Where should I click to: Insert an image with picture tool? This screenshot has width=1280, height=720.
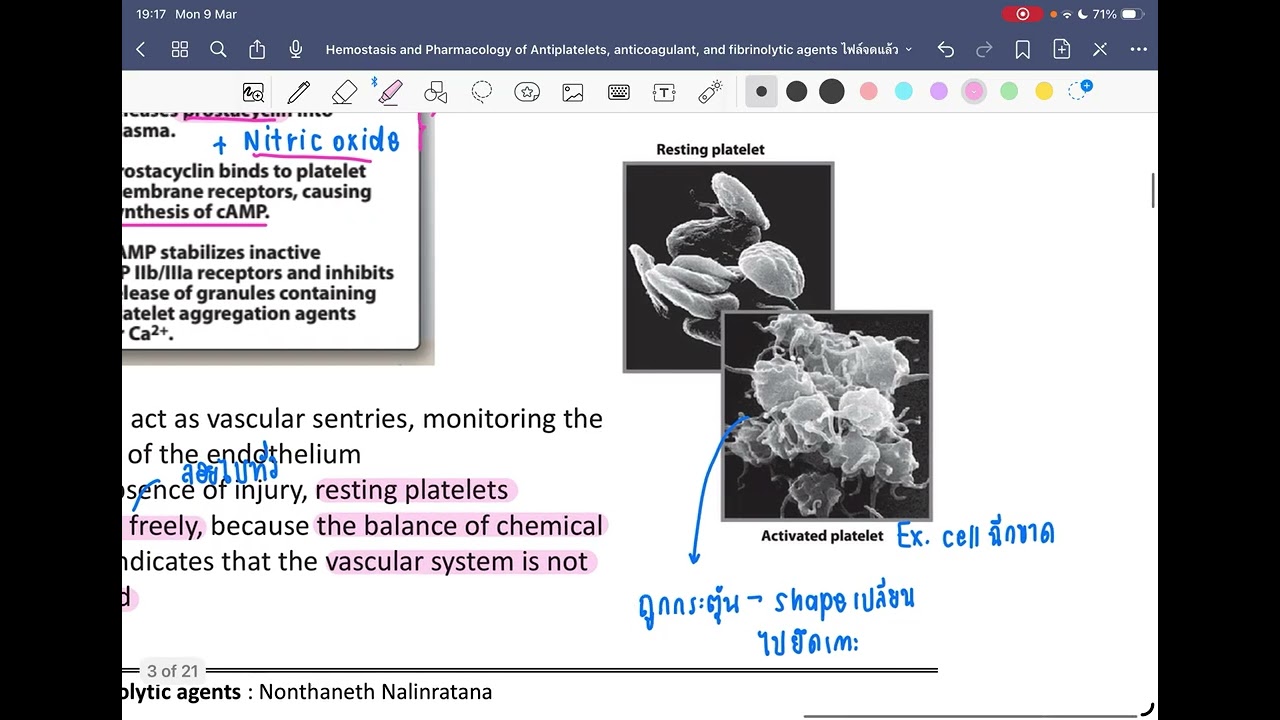(573, 92)
